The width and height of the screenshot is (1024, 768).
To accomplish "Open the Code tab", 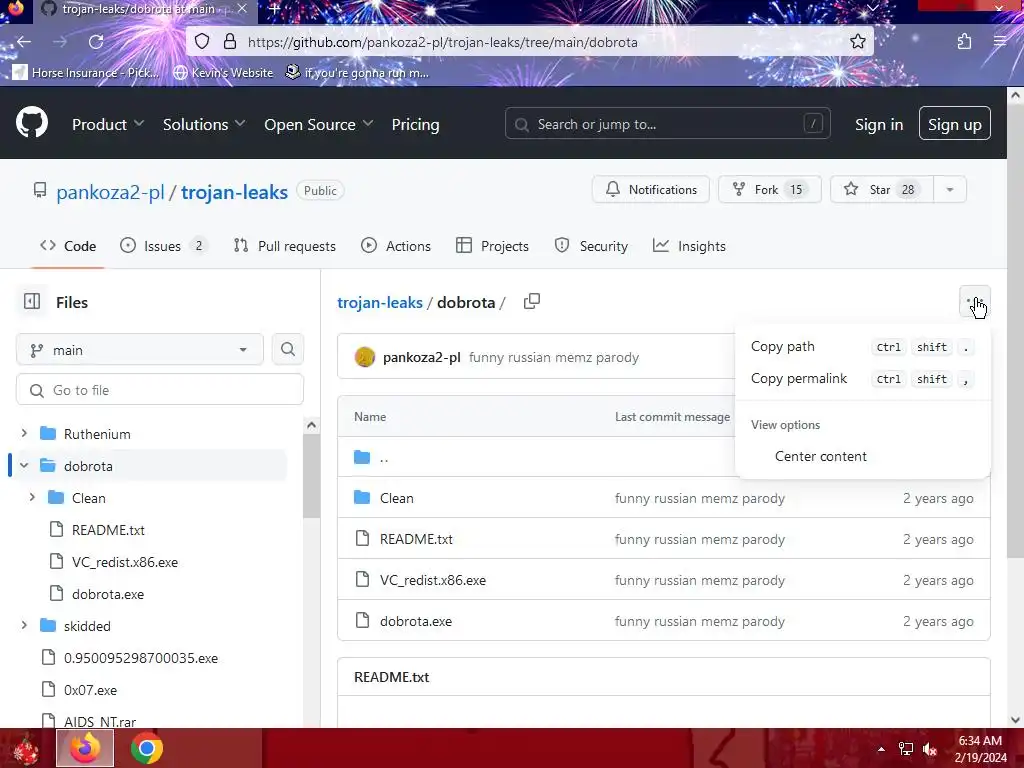I will click(68, 246).
